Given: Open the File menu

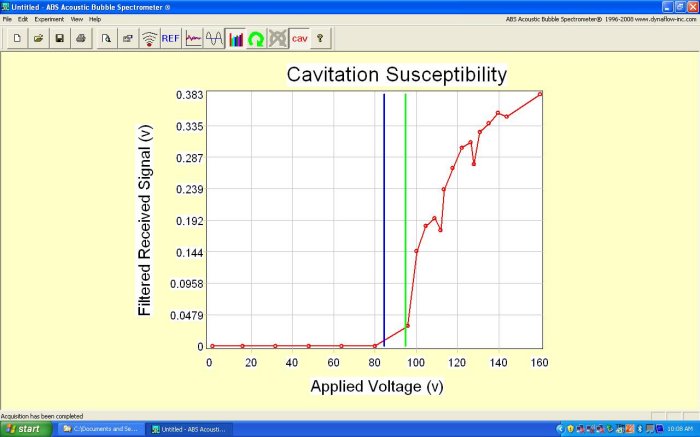Looking at the screenshot, I should click(8, 19).
